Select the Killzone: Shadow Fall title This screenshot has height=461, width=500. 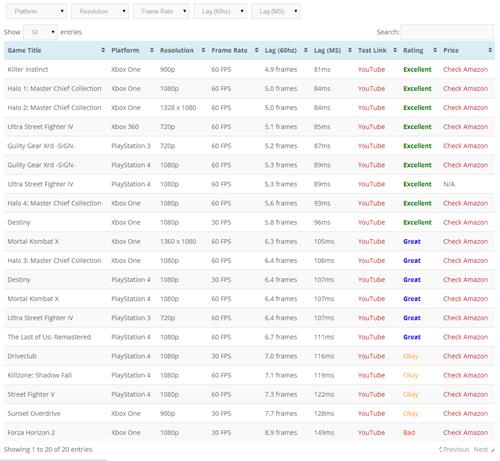point(40,375)
